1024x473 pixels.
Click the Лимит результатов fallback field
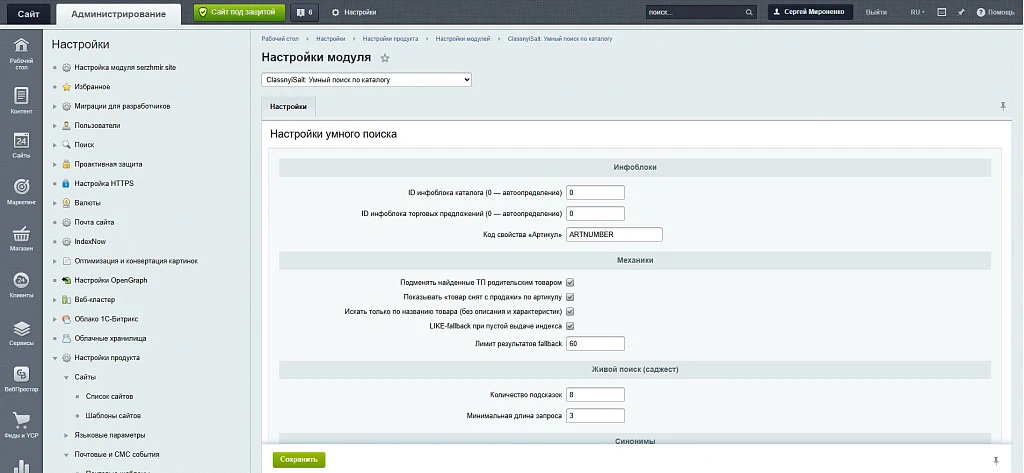click(595, 344)
